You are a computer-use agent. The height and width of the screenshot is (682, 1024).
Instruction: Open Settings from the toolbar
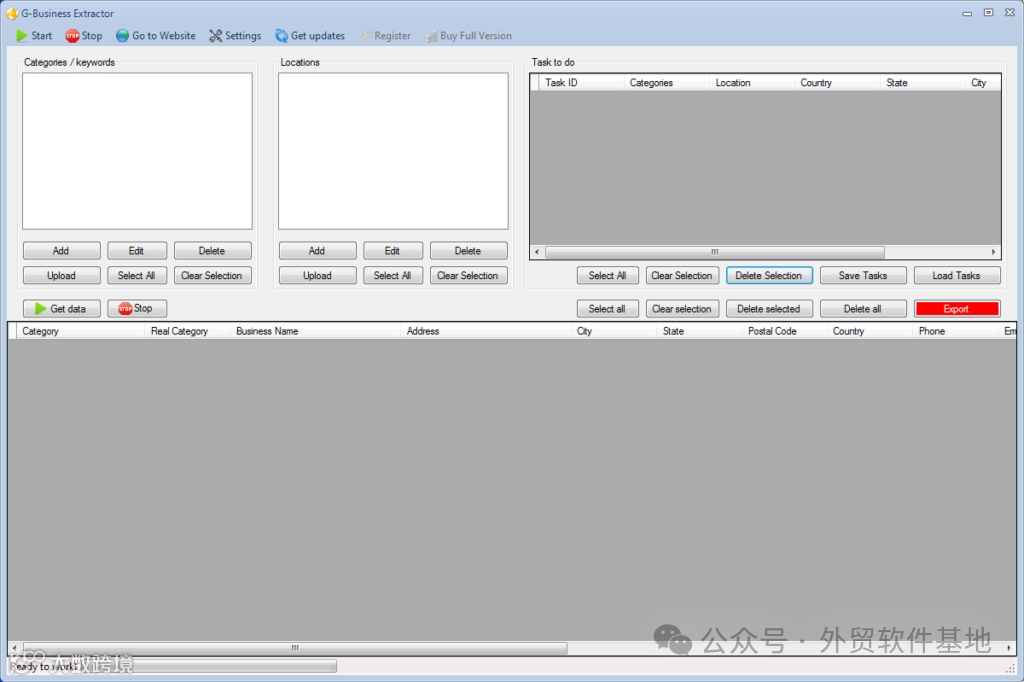pyautogui.click(x=235, y=35)
